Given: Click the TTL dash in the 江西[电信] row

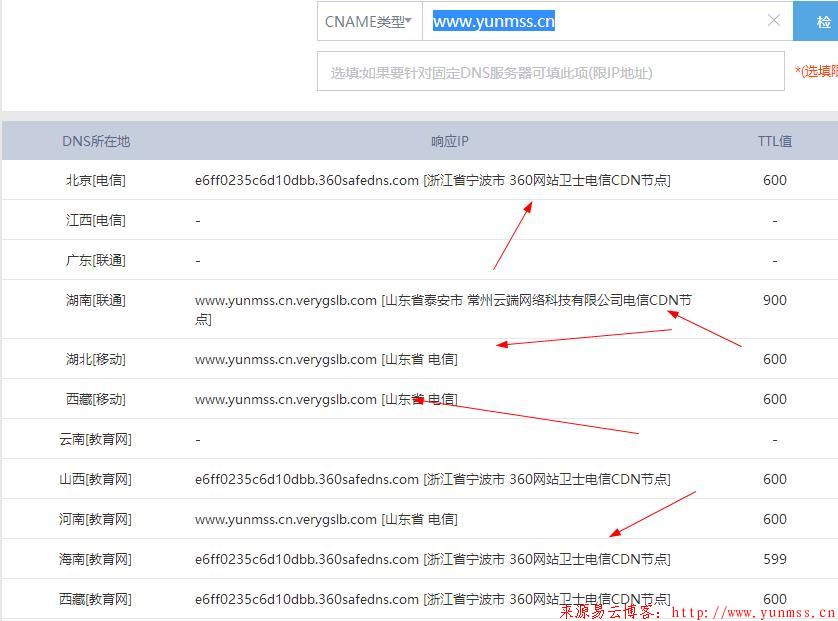Looking at the screenshot, I should [774, 221].
